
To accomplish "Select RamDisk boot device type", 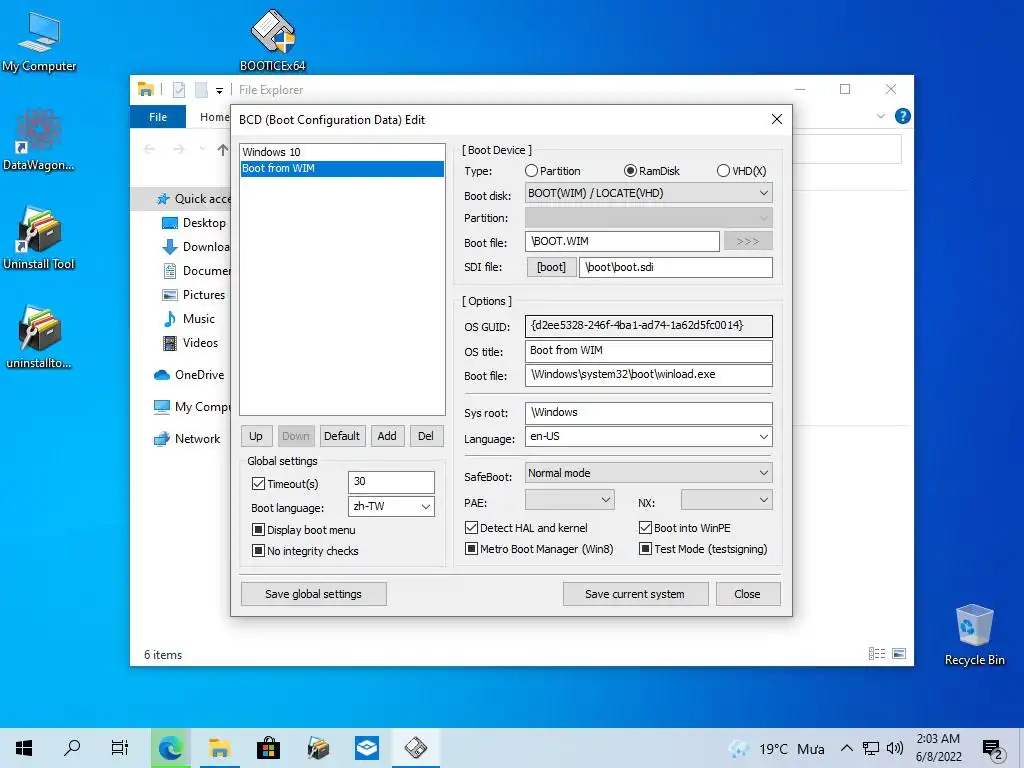I will click(x=652, y=171).
